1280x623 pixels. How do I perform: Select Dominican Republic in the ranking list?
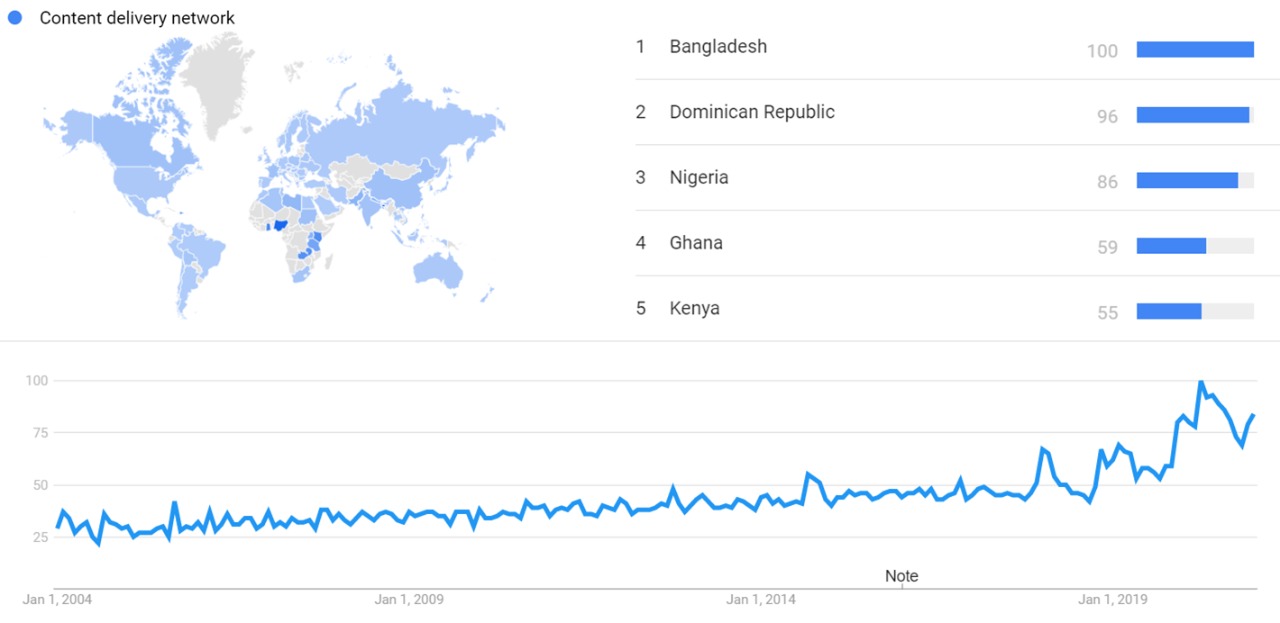pyautogui.click(x=751, y=112)
